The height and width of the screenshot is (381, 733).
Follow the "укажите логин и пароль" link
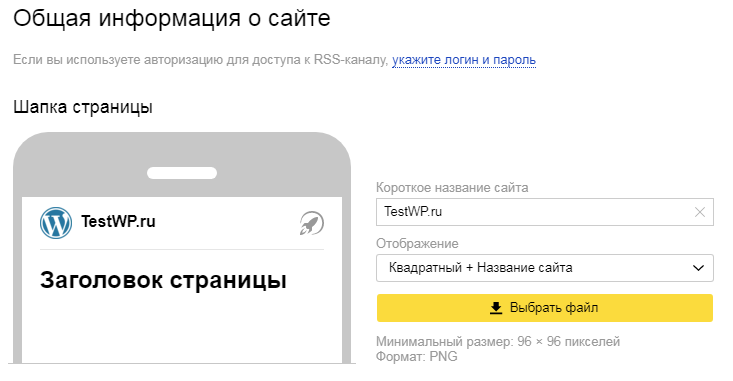pyautogui.click(x=464, y=60)
